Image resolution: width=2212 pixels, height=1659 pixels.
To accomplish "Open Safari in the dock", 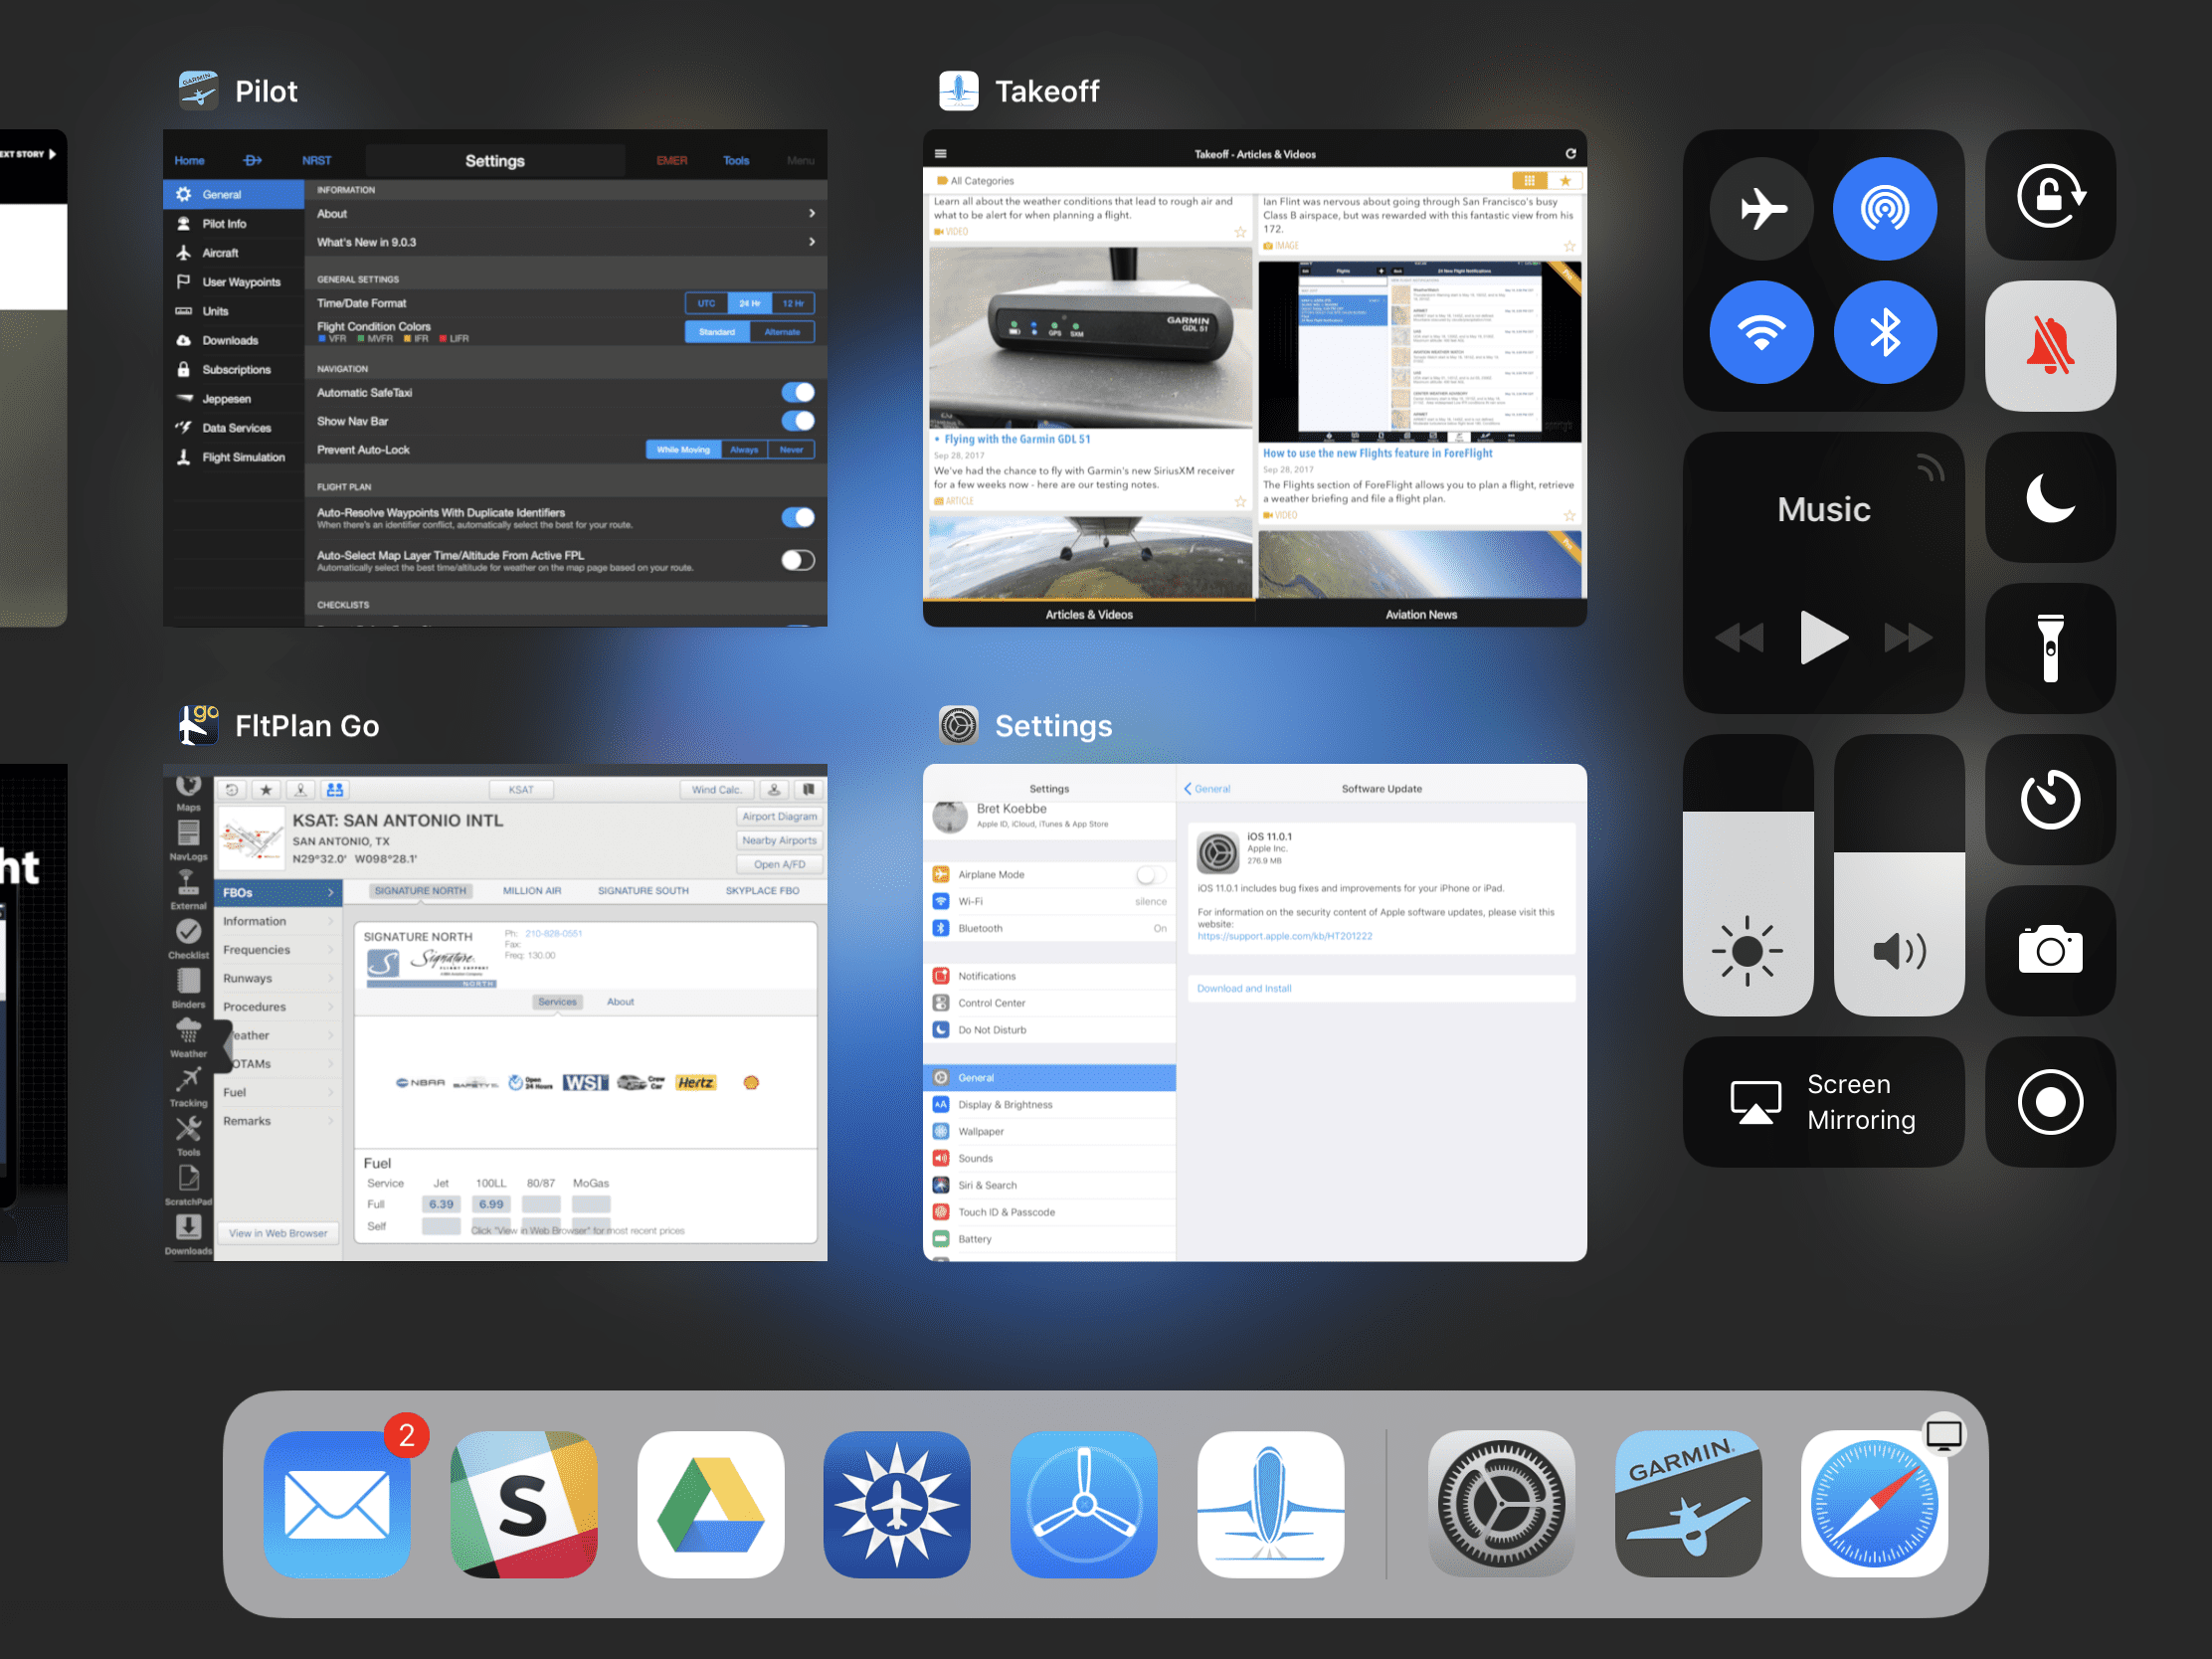I will pyautogui.click(x=1875, y=1504).
